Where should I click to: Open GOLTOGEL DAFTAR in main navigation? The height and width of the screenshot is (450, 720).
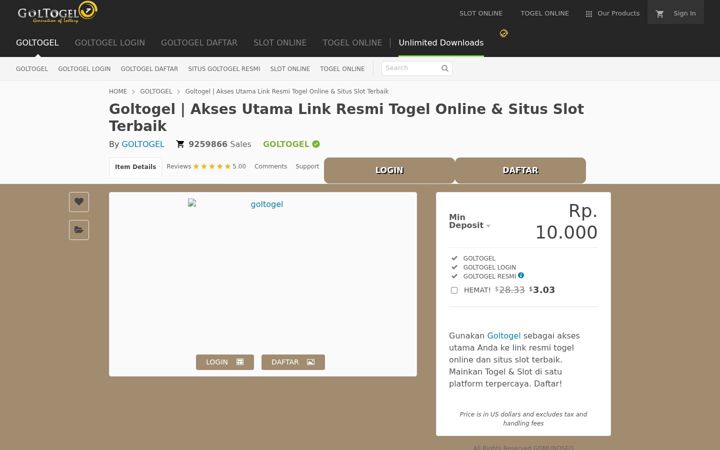point(199,43)
